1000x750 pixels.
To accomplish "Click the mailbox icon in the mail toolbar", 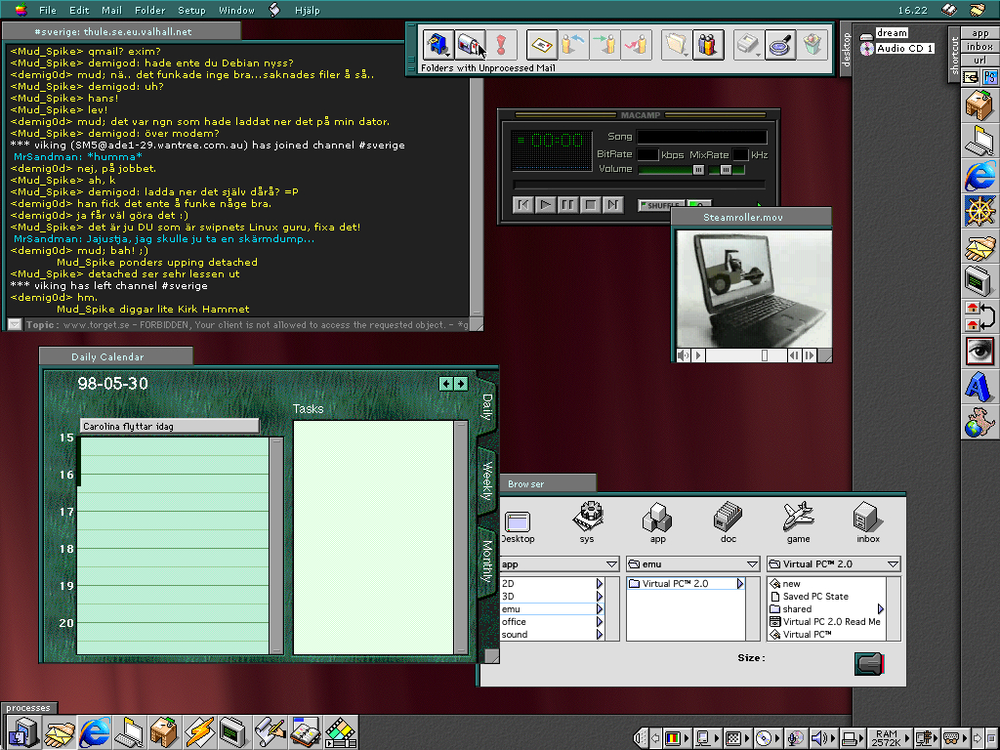I will (470, 45).
